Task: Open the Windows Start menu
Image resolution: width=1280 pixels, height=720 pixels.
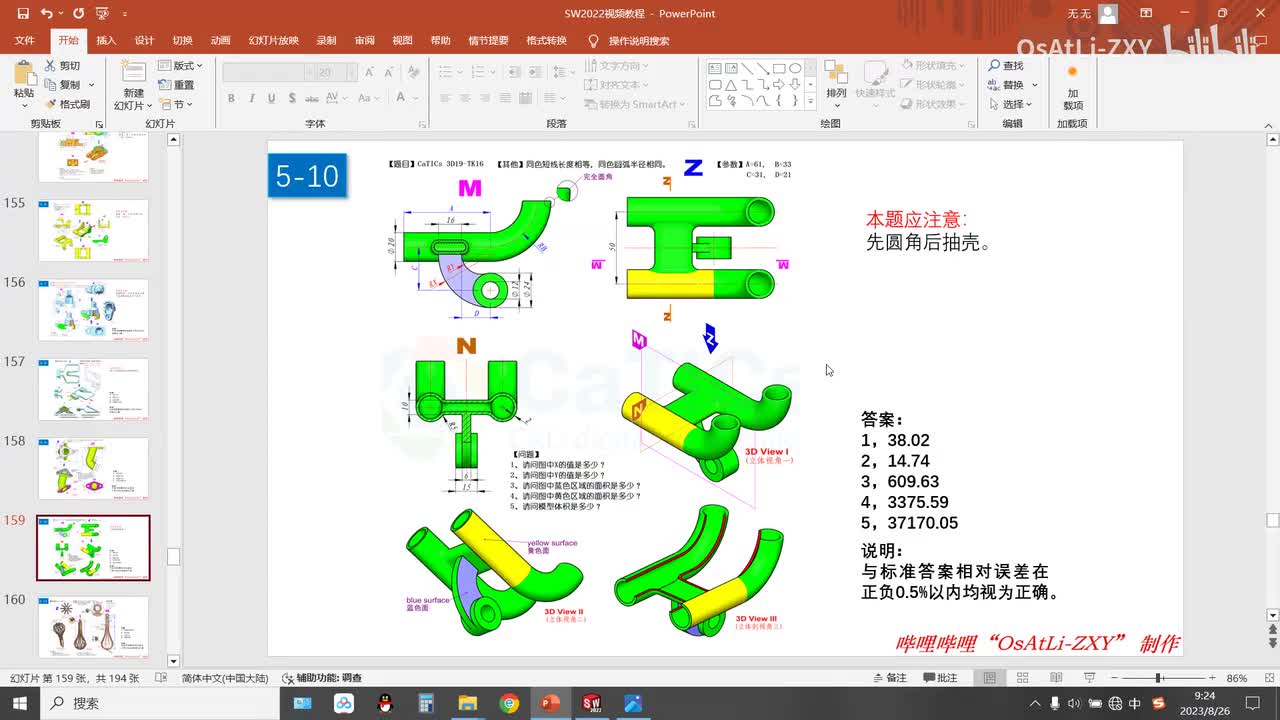Action: 20,703
